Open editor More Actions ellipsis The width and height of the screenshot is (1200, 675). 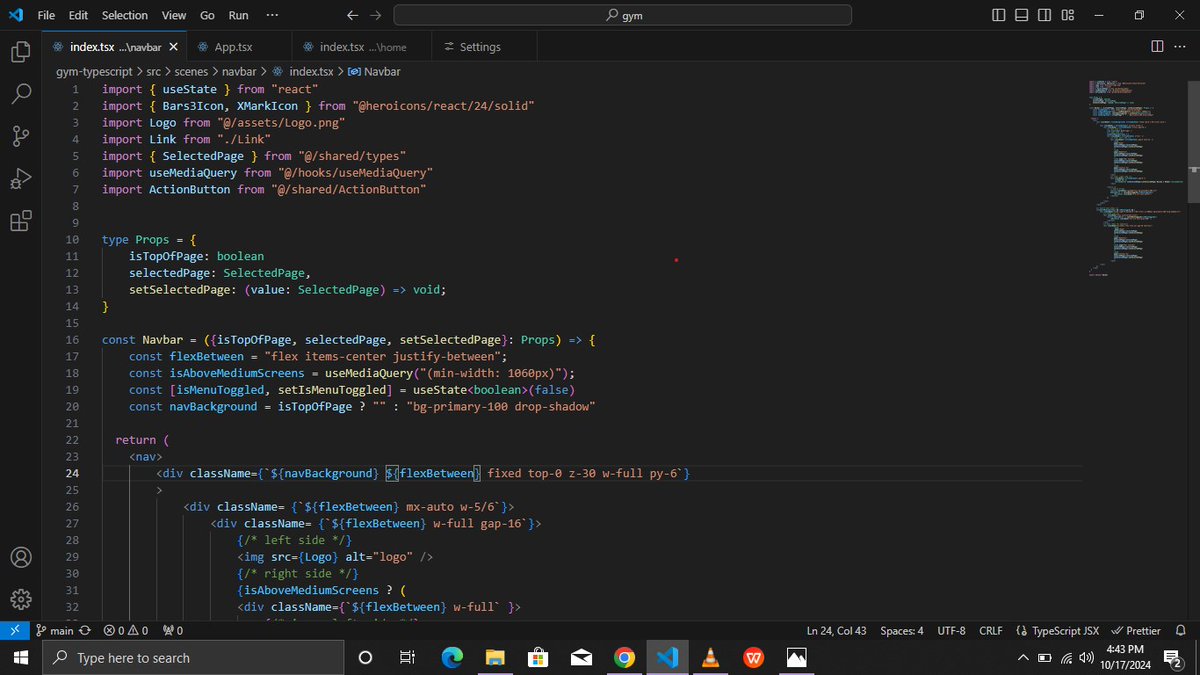1180,46
